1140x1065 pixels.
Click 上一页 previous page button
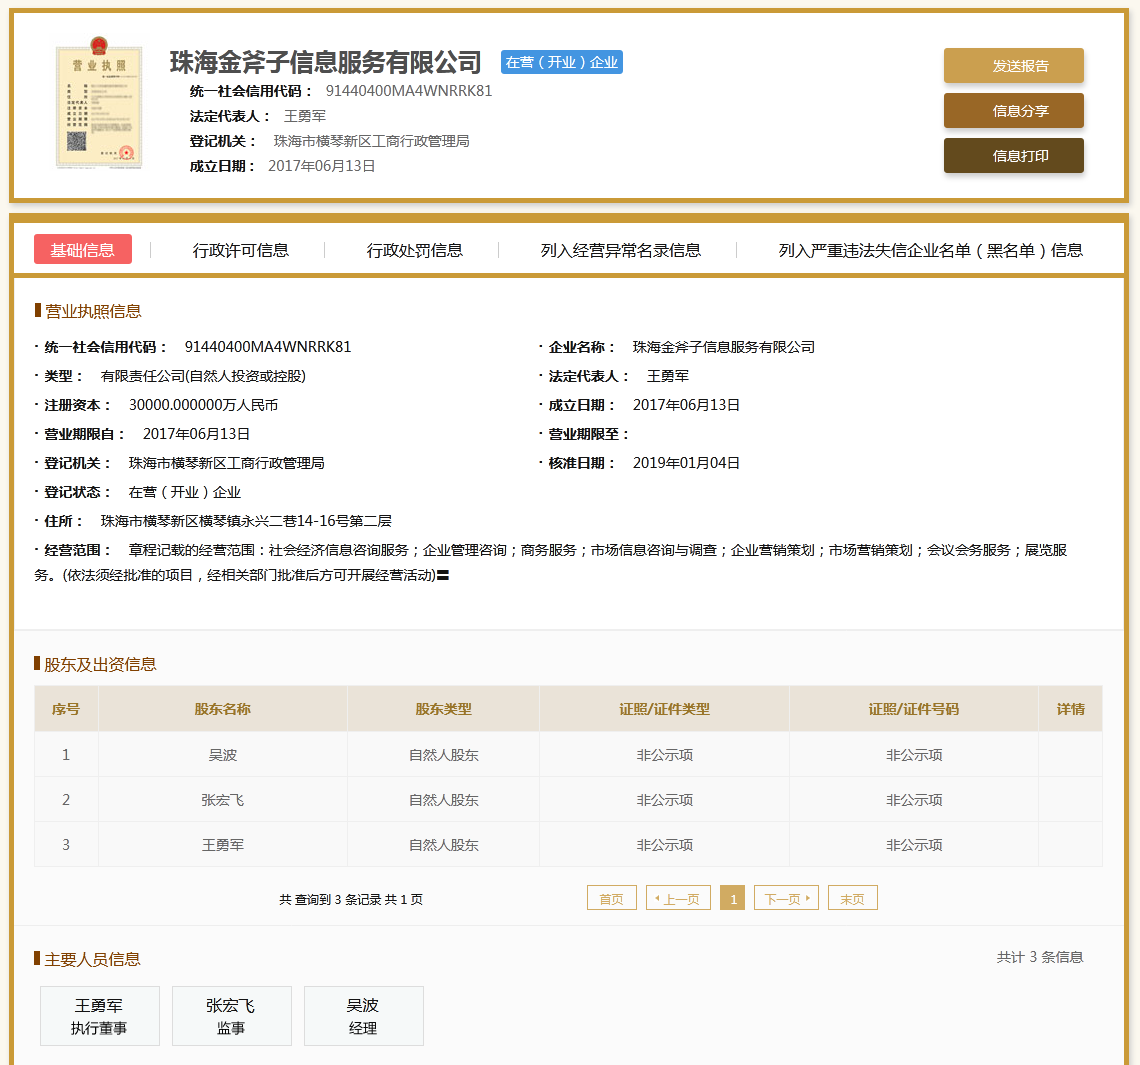(x=679, y=898)
